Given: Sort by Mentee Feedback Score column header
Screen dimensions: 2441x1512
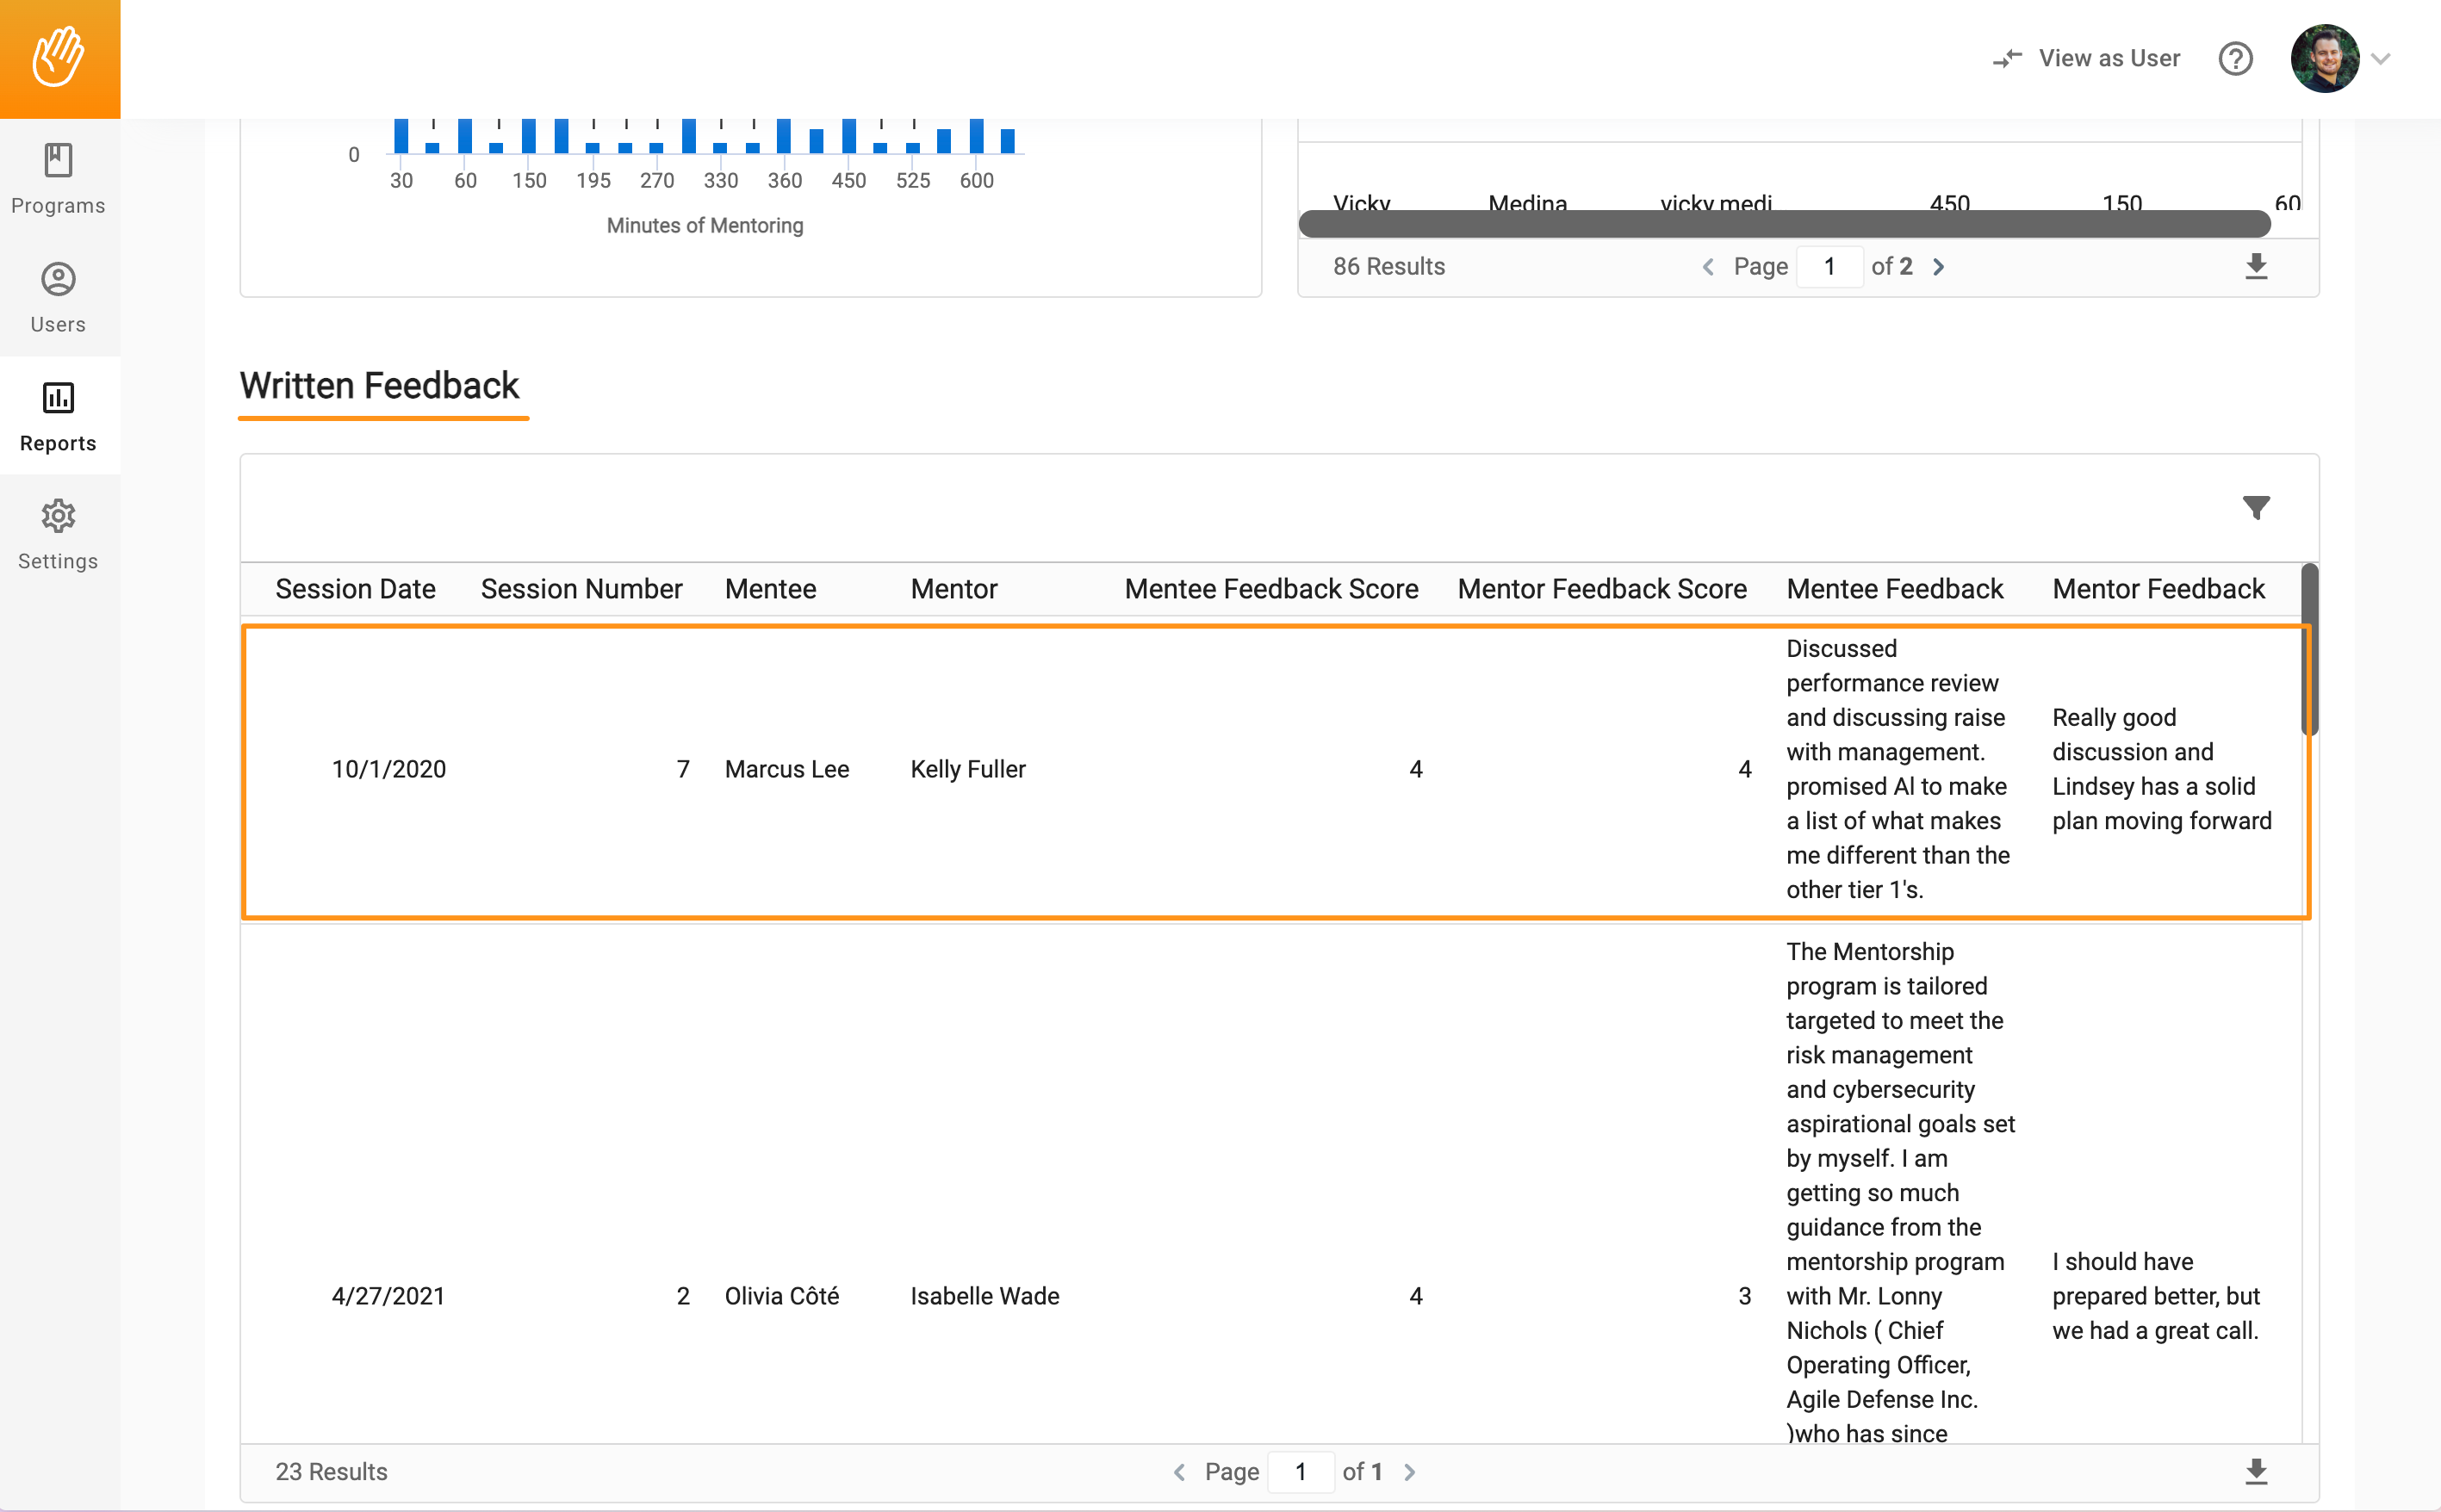Looking at the screenshot, I should tap(1271, 589).
